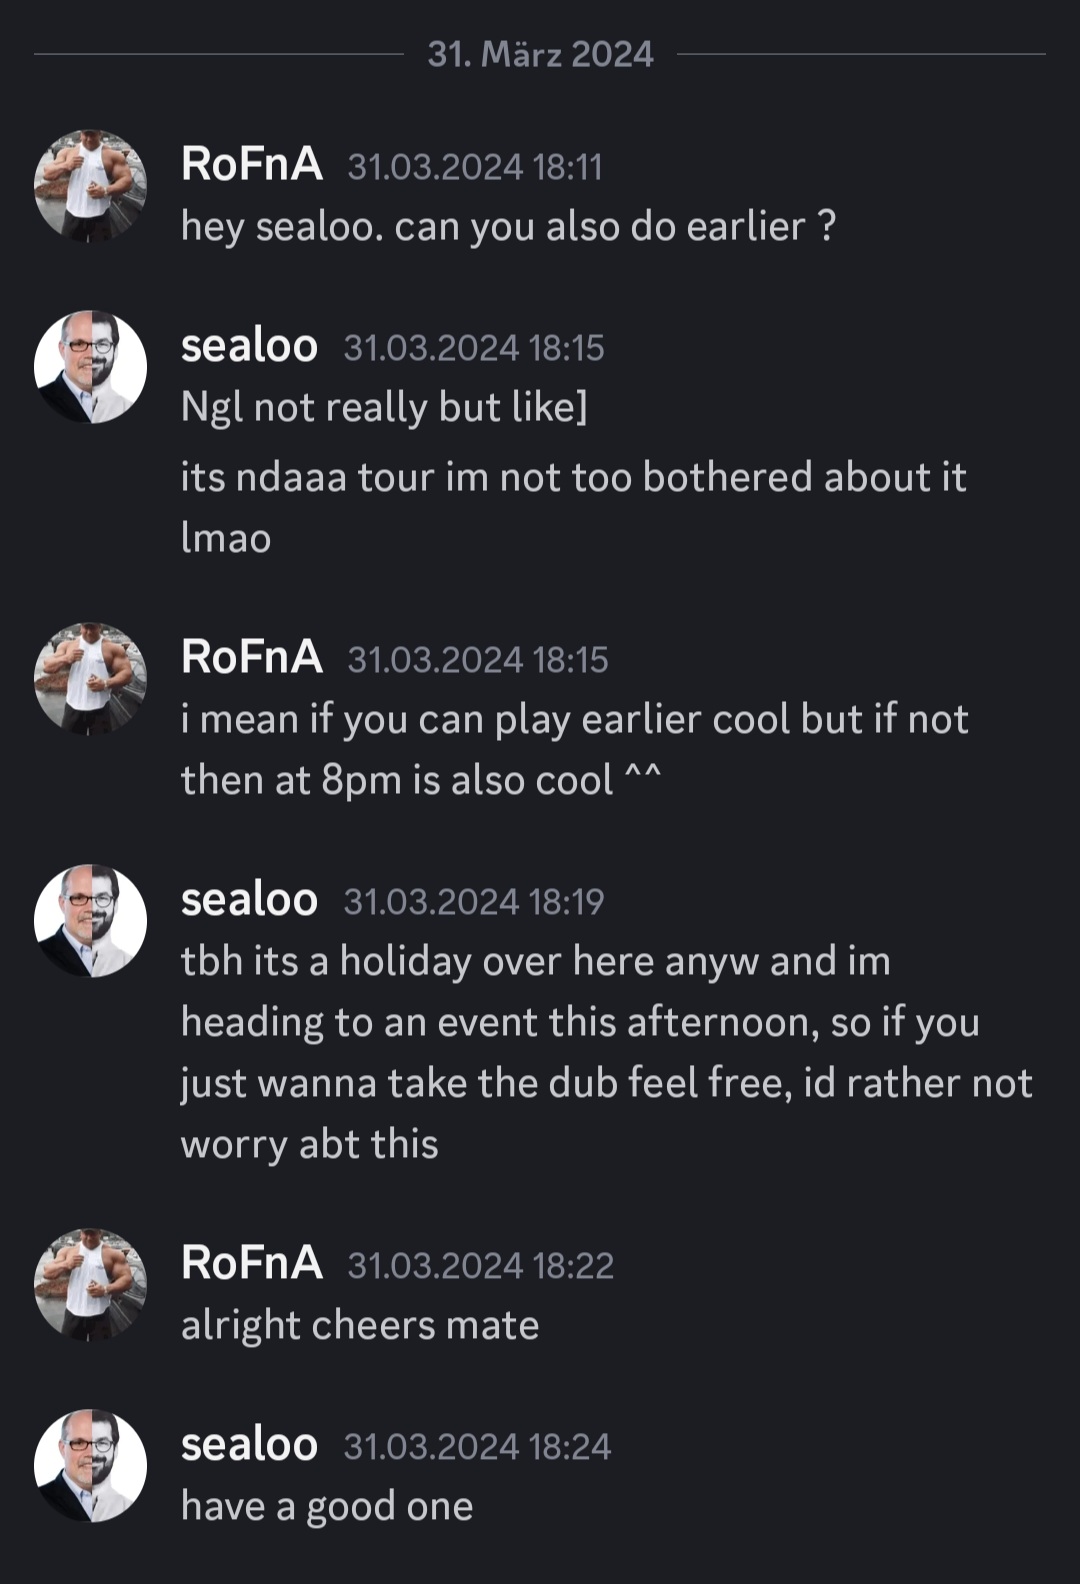Screen dimensions: 1080x1584
Task: Select the 'its ndaaa tour' message
Action: (573, 508)
